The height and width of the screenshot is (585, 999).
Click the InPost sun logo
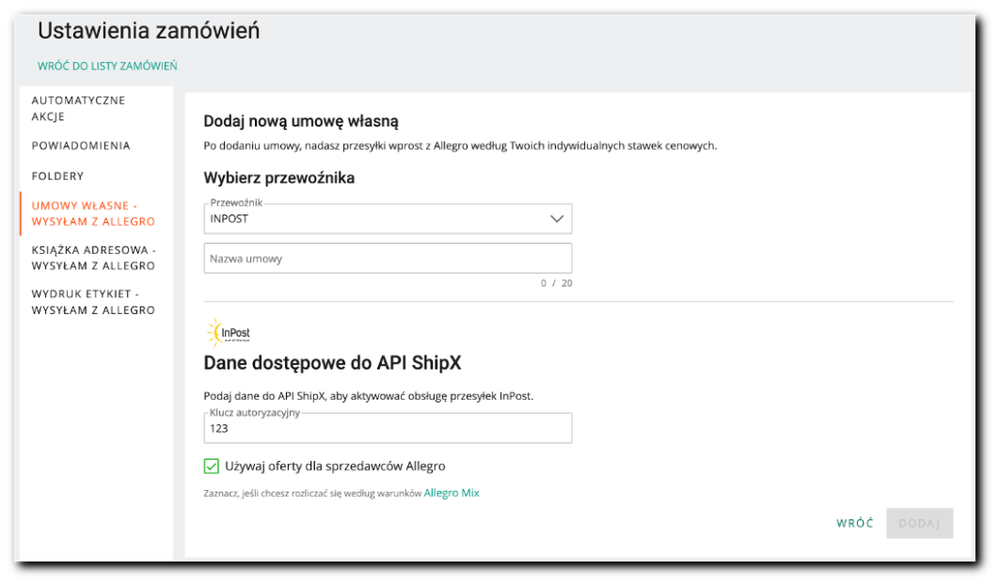click(x=228, y=332)
